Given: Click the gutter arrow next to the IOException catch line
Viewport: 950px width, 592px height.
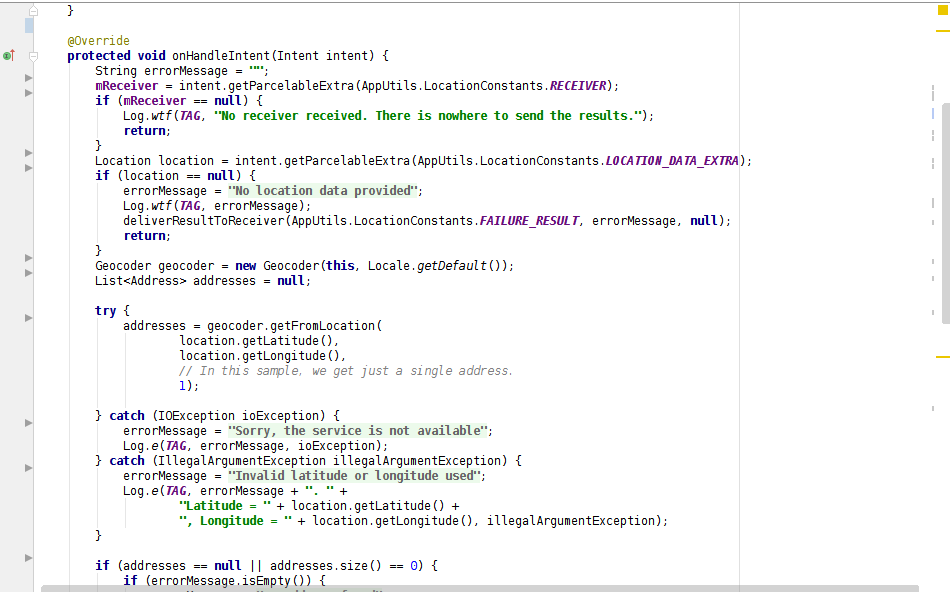Looking at the screenshot, I should click(28, 423).
